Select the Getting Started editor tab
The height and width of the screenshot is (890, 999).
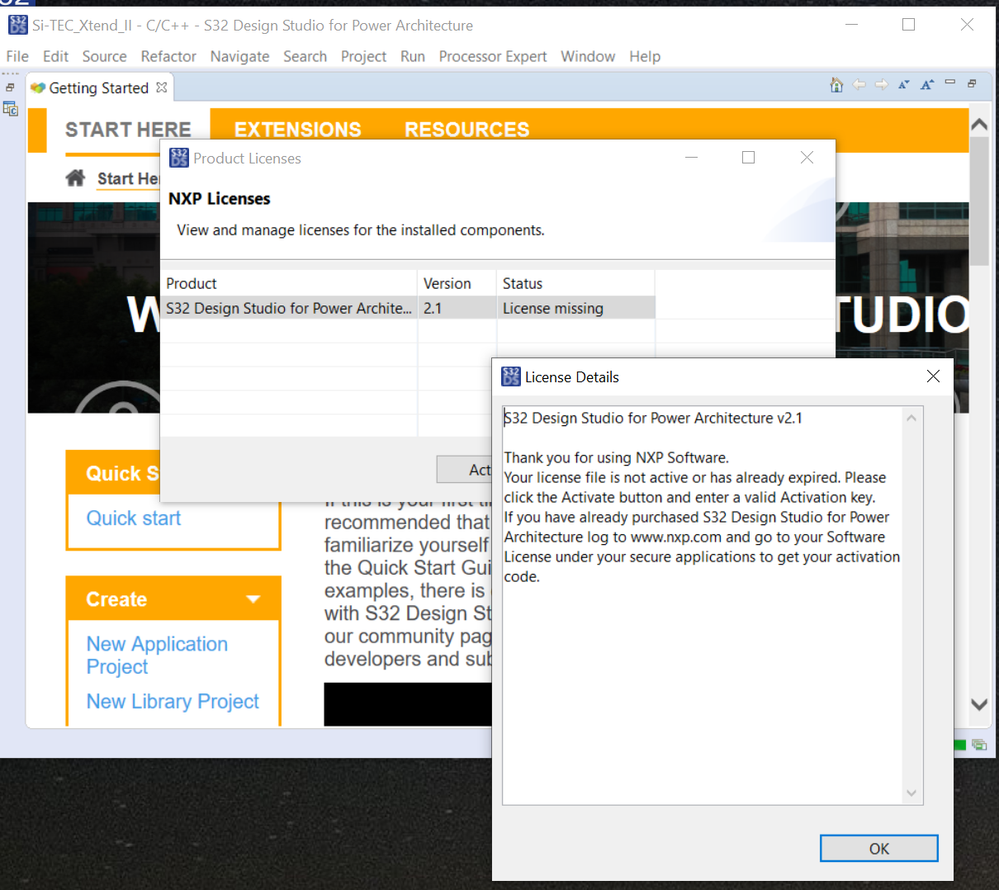point(99,88)
